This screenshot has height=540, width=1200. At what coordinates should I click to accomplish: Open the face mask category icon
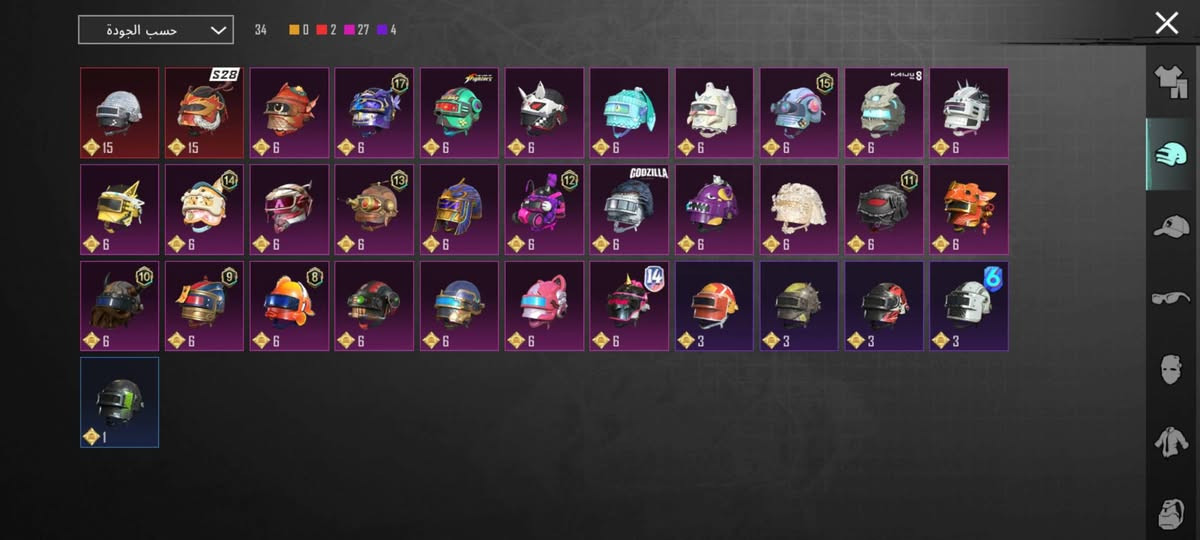(x=1171, y=369)
